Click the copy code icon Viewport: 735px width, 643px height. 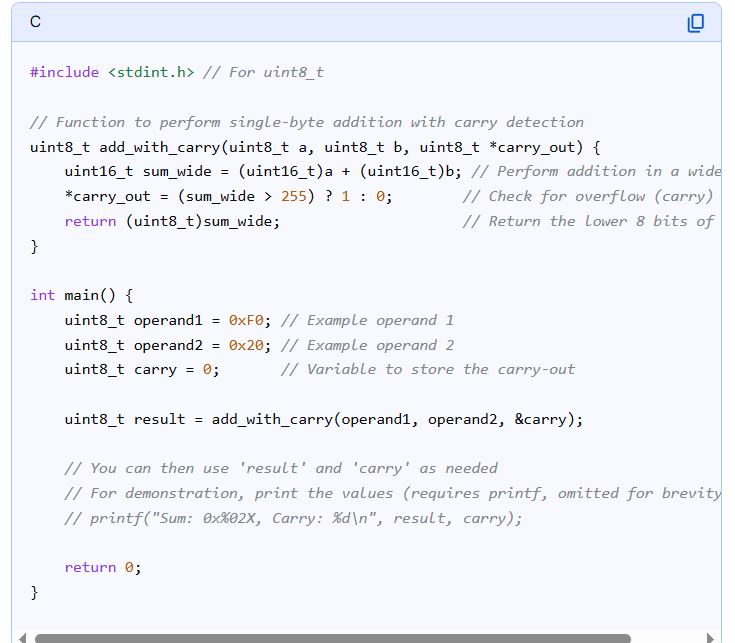696,23
